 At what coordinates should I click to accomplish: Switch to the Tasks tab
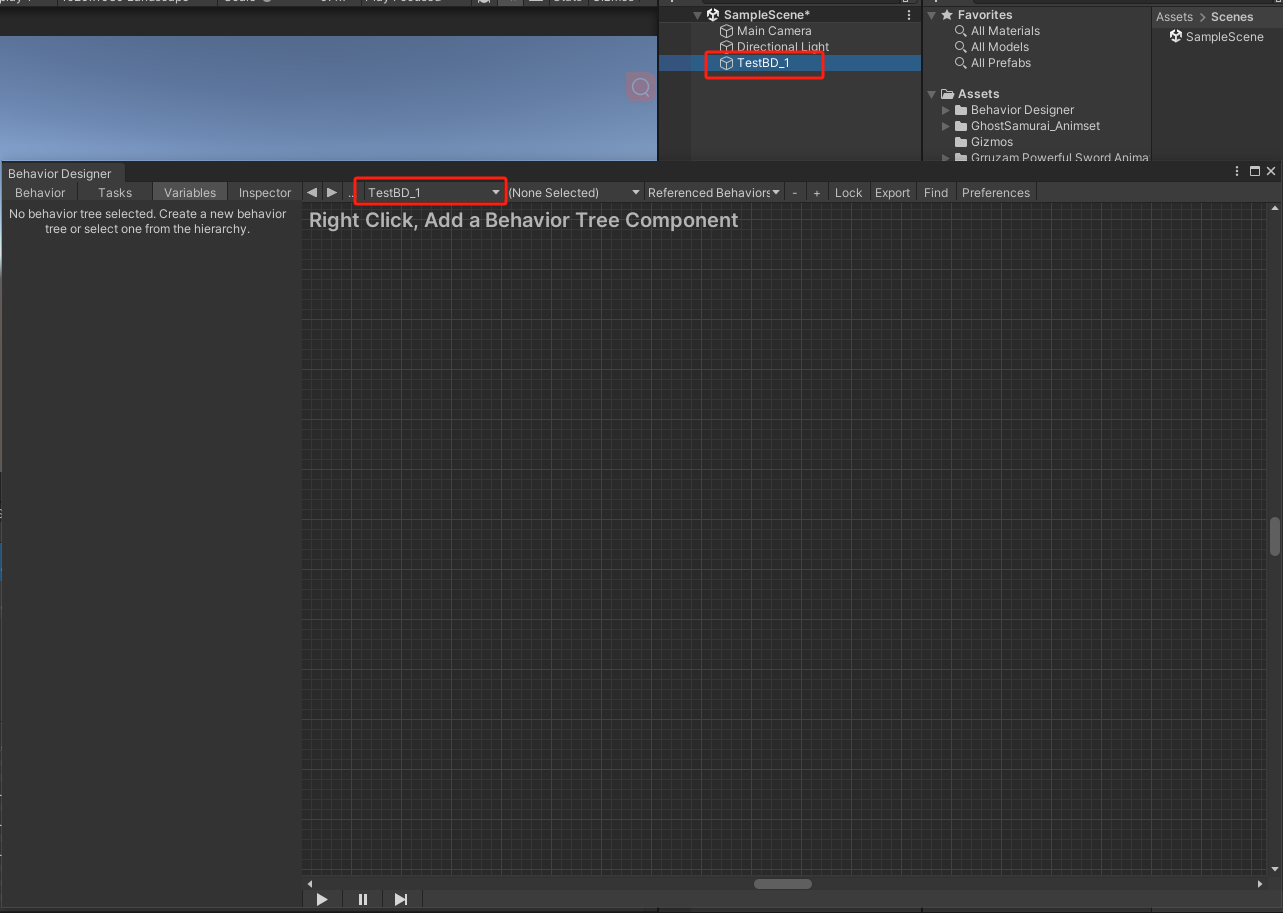115,192
